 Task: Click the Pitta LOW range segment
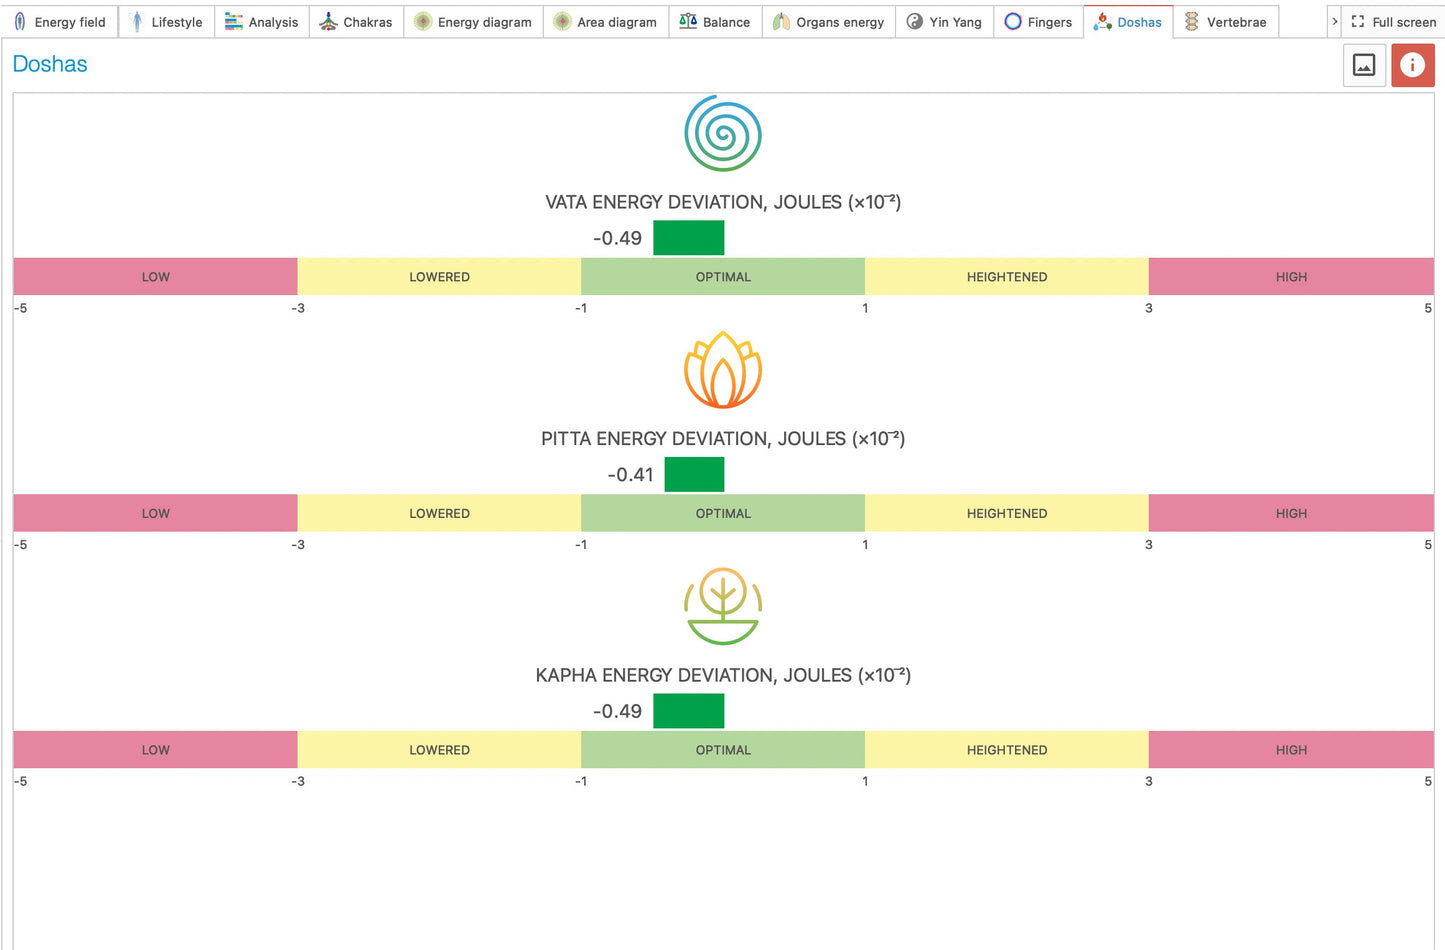coord(155,513)
